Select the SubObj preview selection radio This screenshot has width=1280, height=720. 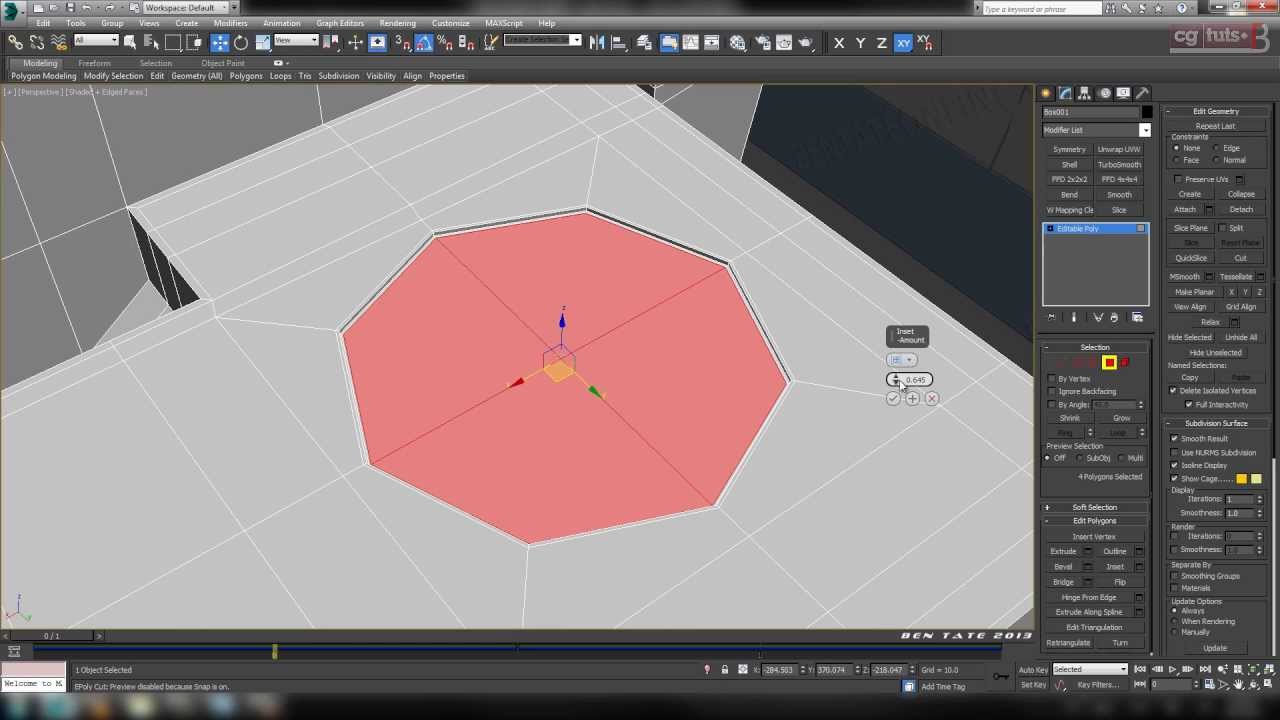(1078, 458)
